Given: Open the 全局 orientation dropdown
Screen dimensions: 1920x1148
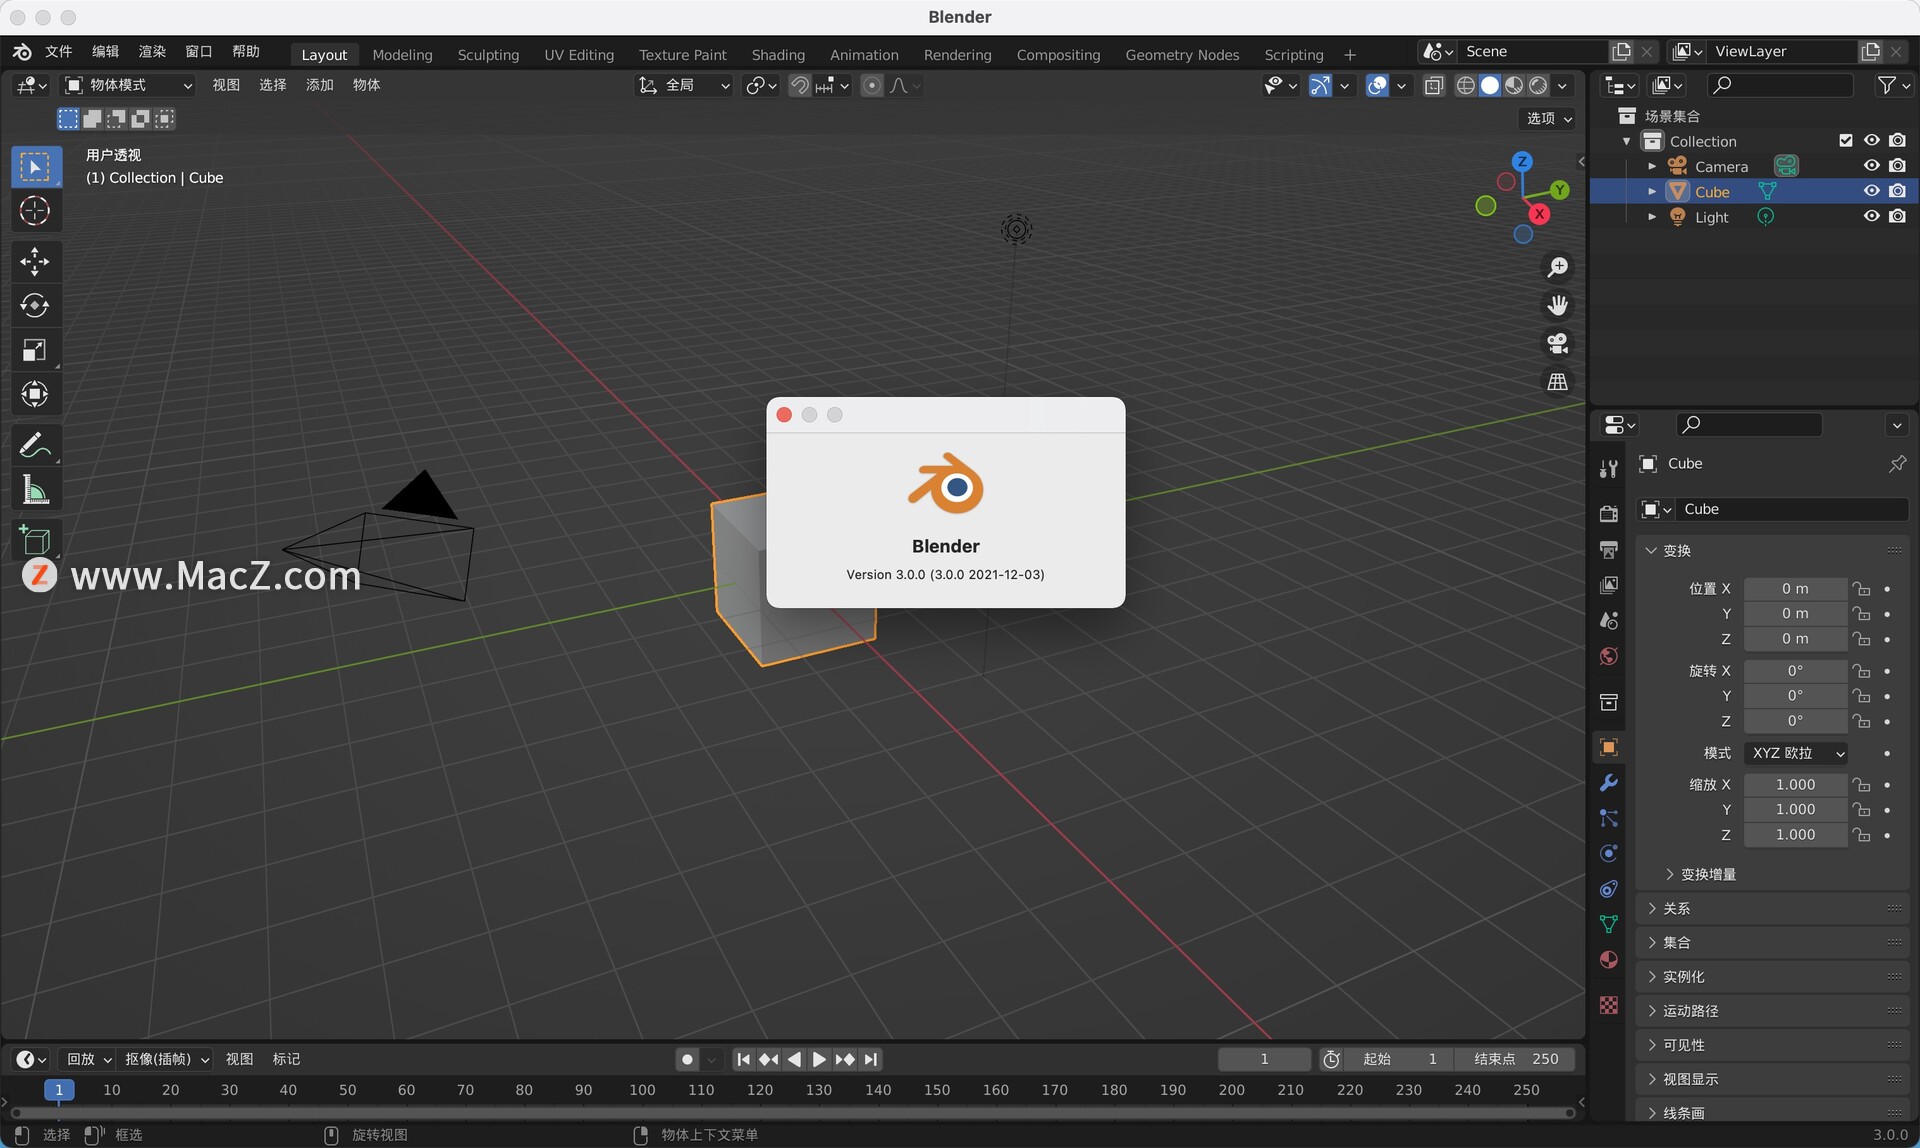Looking at the screenshot, I should point(685,86).
